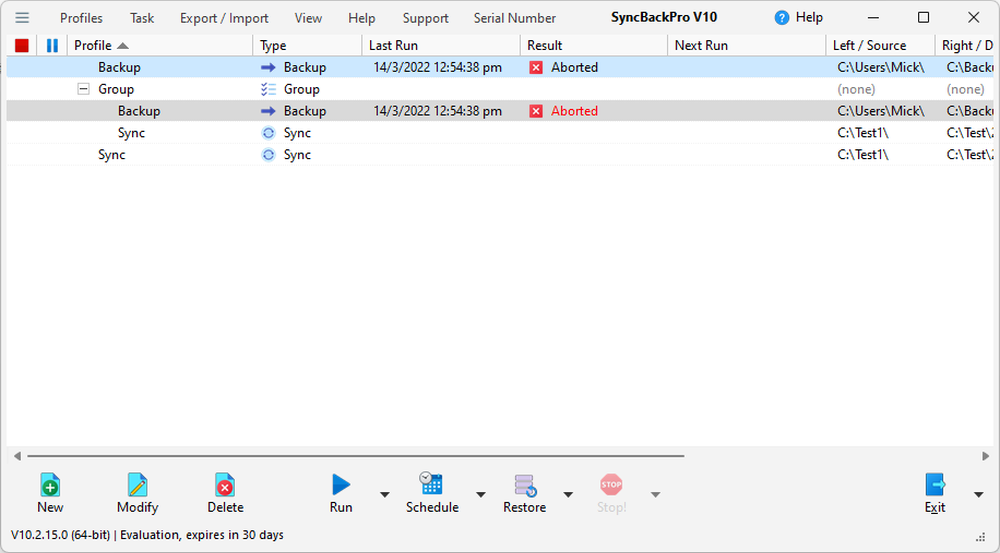Click the Restore database icon

point(525,485)
